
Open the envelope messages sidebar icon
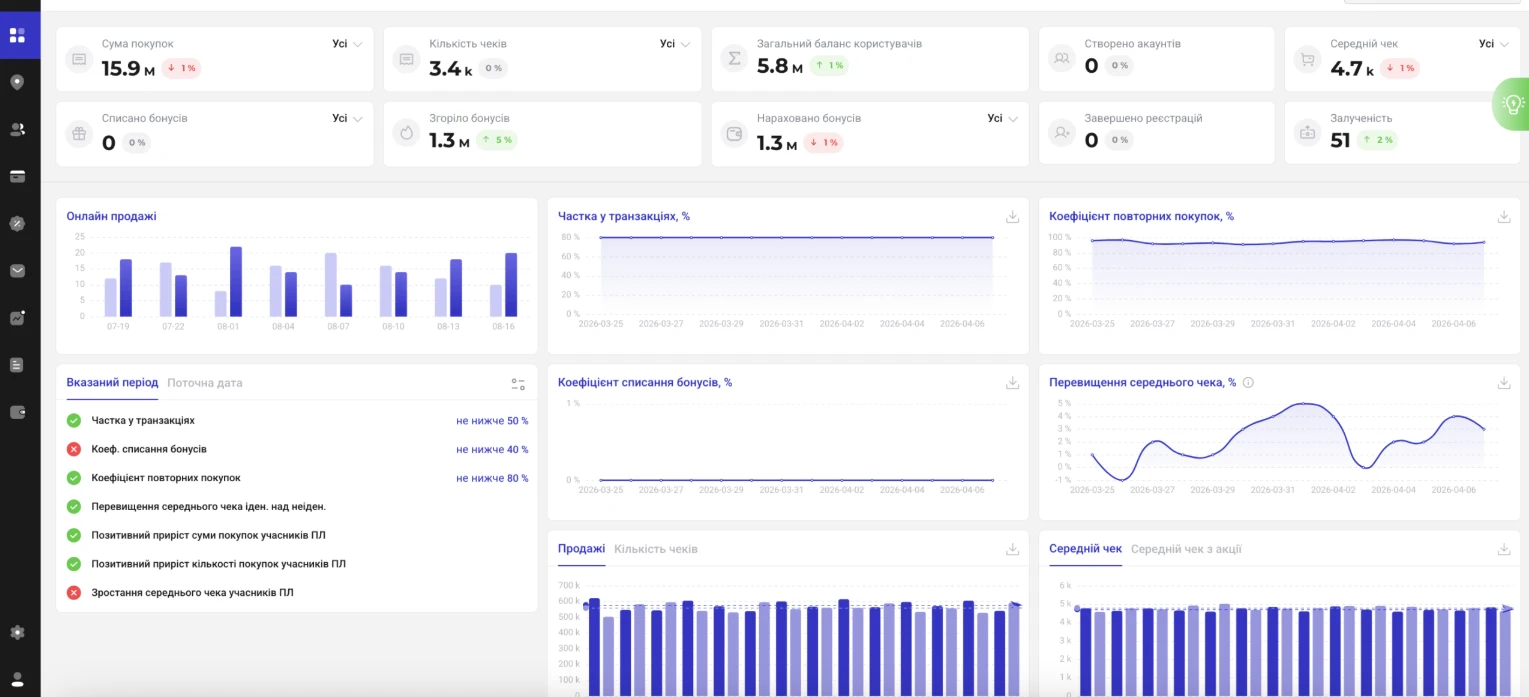17,271
